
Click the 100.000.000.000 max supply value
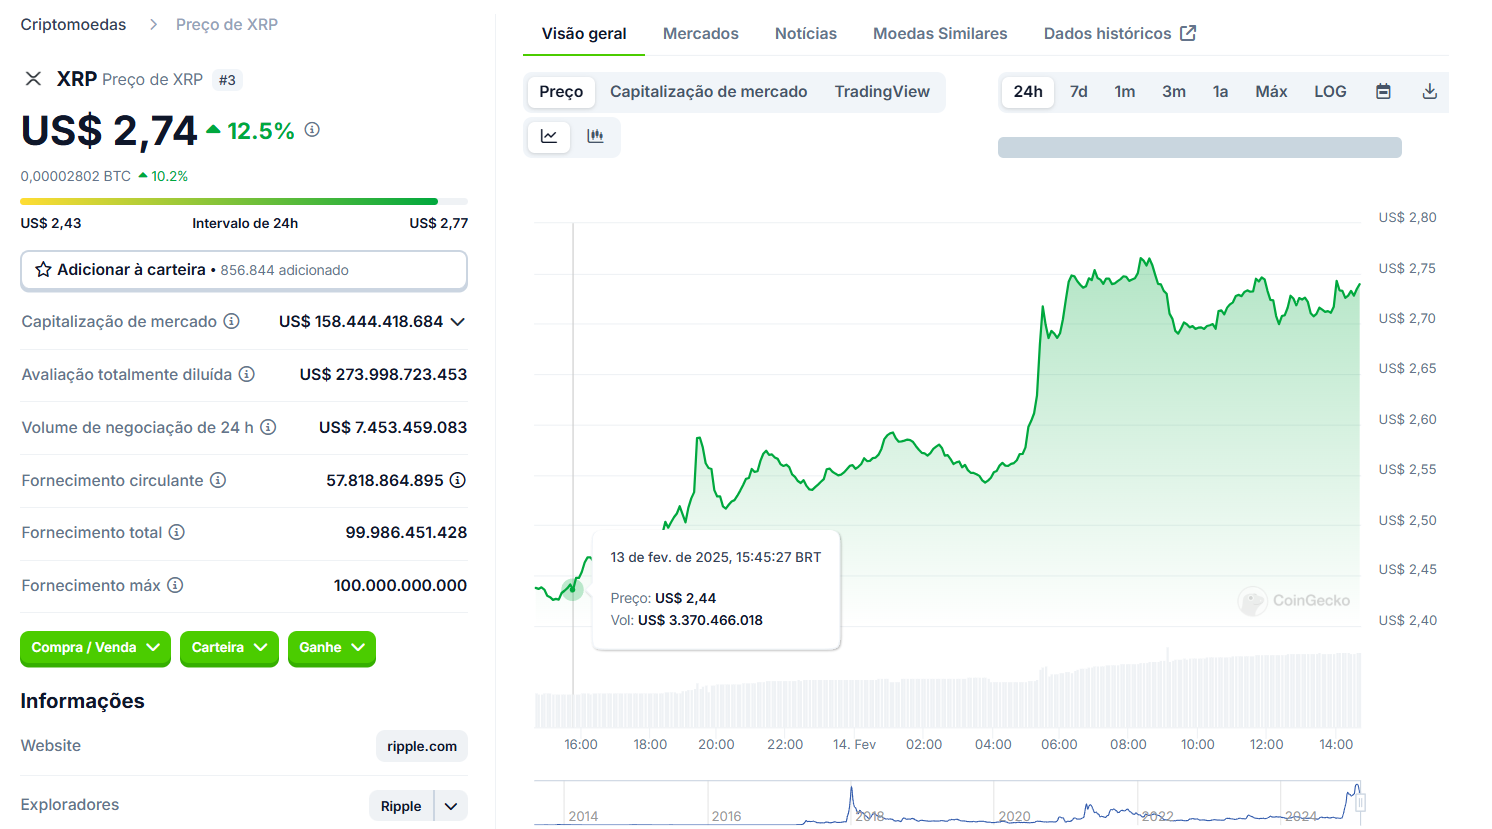[400, 585]
